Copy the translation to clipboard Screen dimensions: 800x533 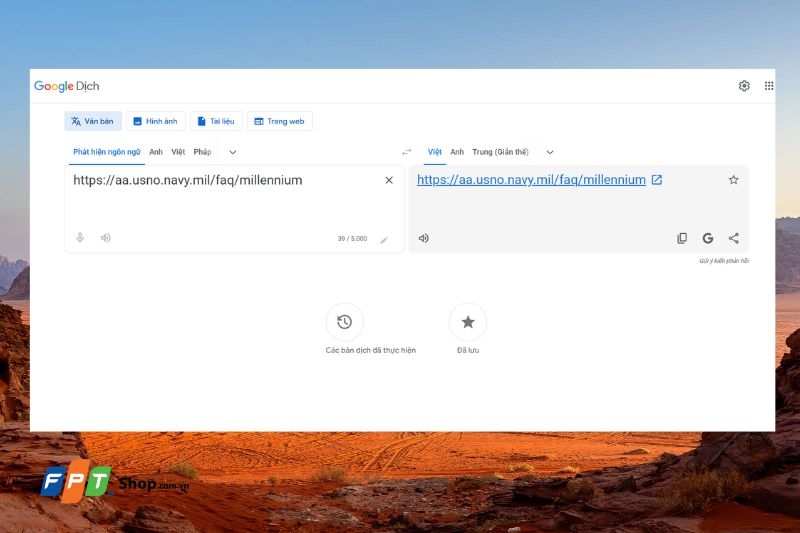point(682,238)
